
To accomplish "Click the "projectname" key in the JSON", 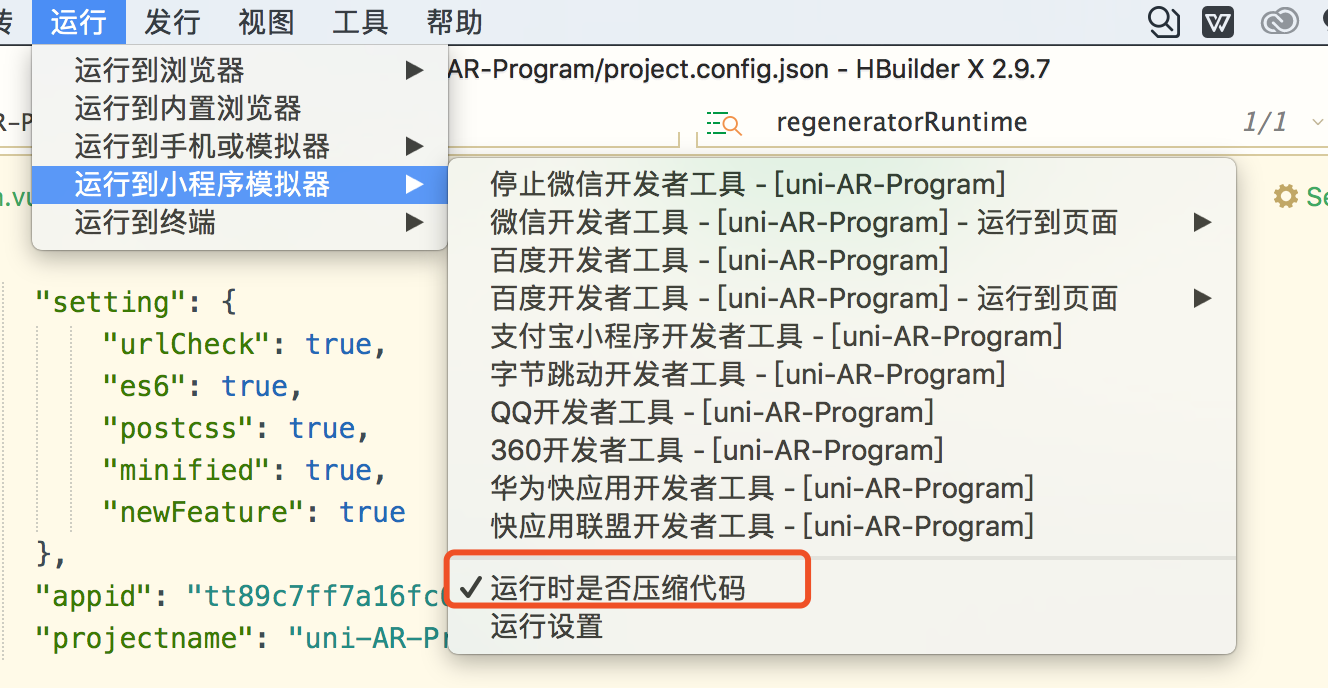I will coord(146,638).
